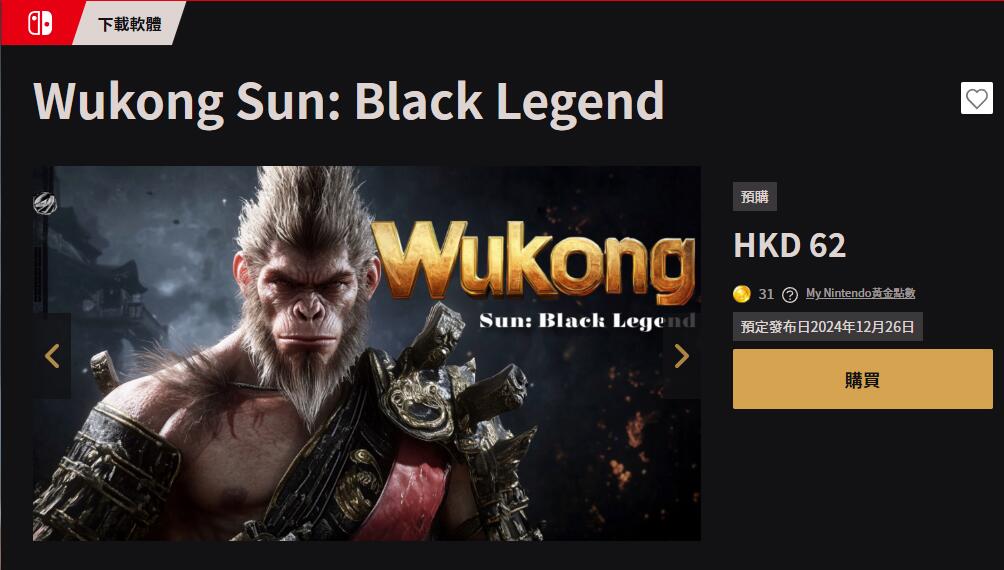This screenshot has width=1004, height=570.
Task: Click the red sash on the warrior's armor
Action: [x=410, y=493]
